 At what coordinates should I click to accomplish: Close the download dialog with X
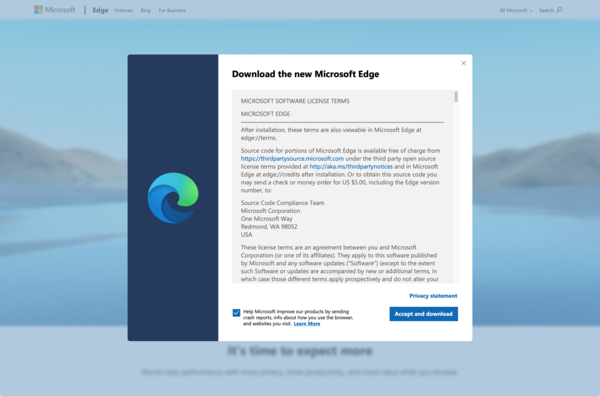pyautogui.click(x=463, y=63)
